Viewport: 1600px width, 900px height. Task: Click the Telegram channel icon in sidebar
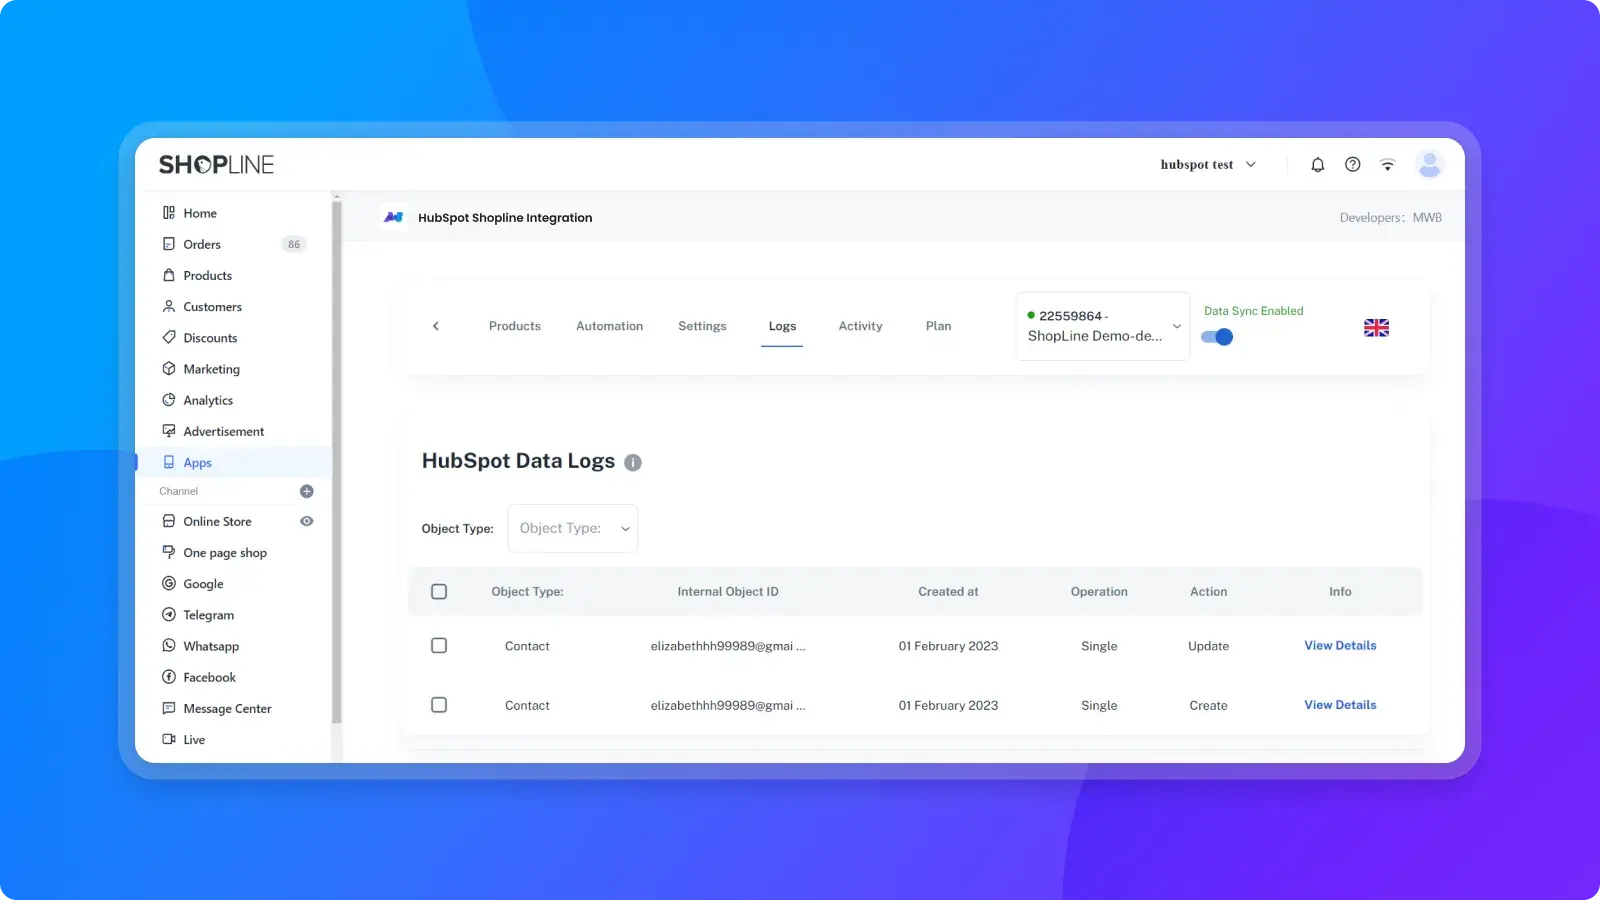169,615
